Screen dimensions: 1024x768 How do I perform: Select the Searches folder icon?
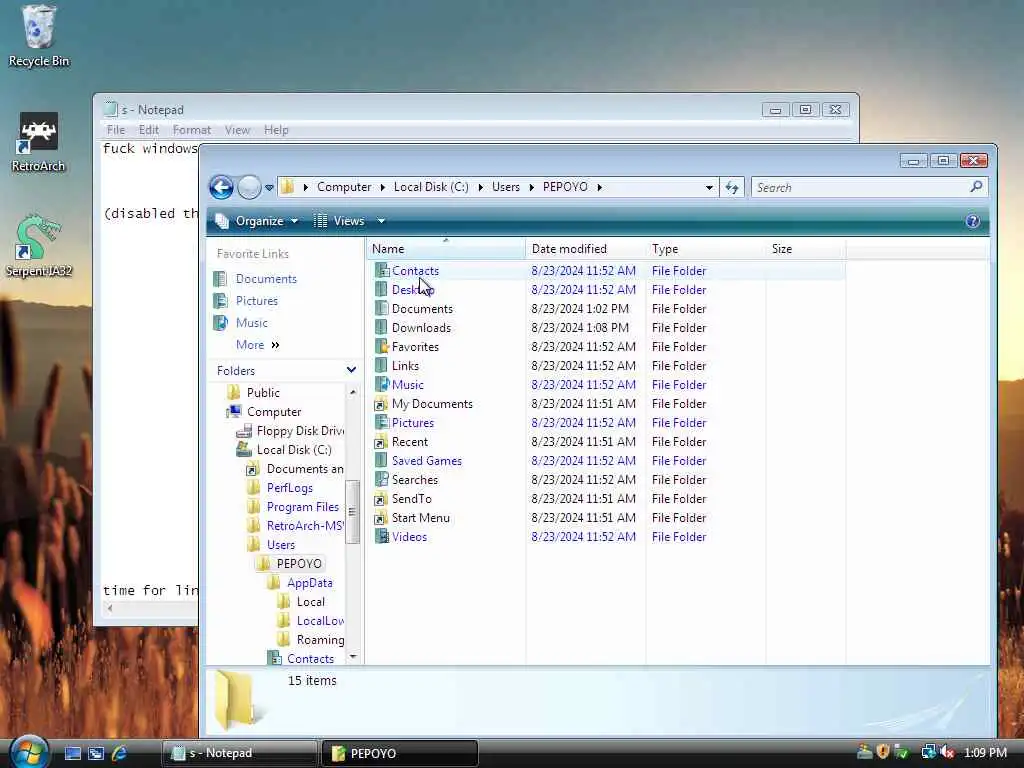[381, 479]
